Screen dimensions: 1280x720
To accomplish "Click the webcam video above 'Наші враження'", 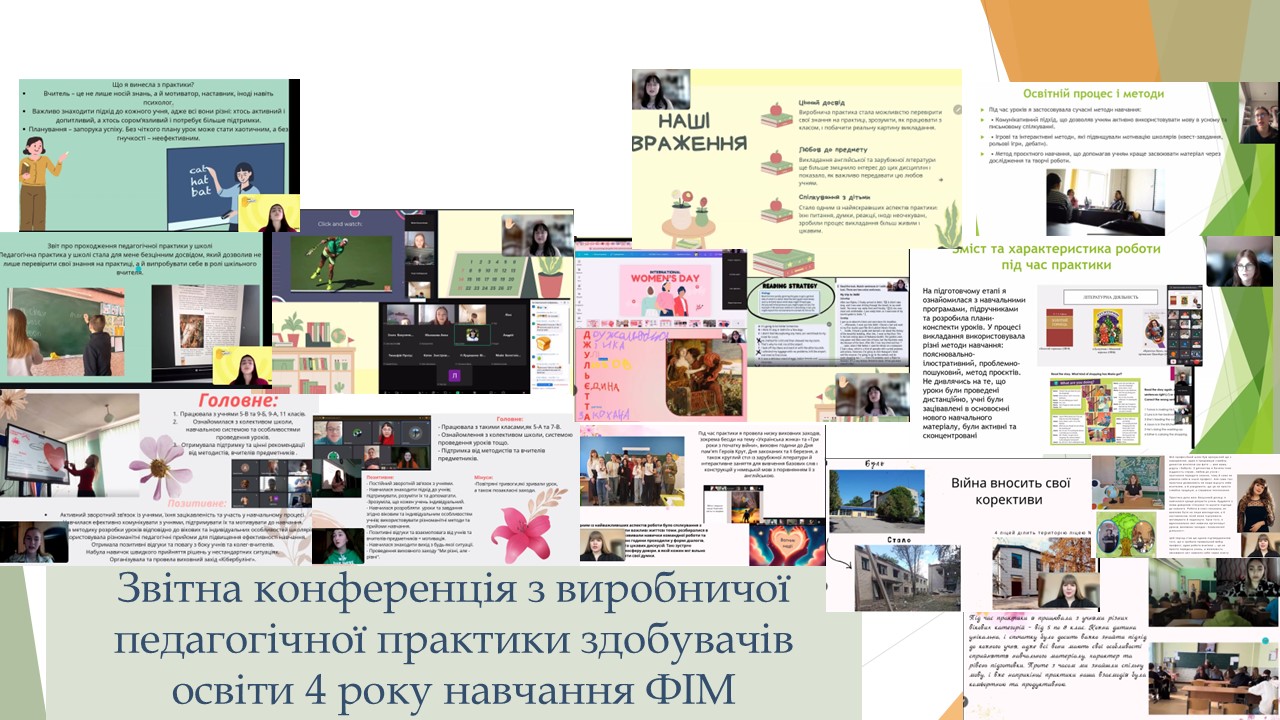I will tap(654, 89).
